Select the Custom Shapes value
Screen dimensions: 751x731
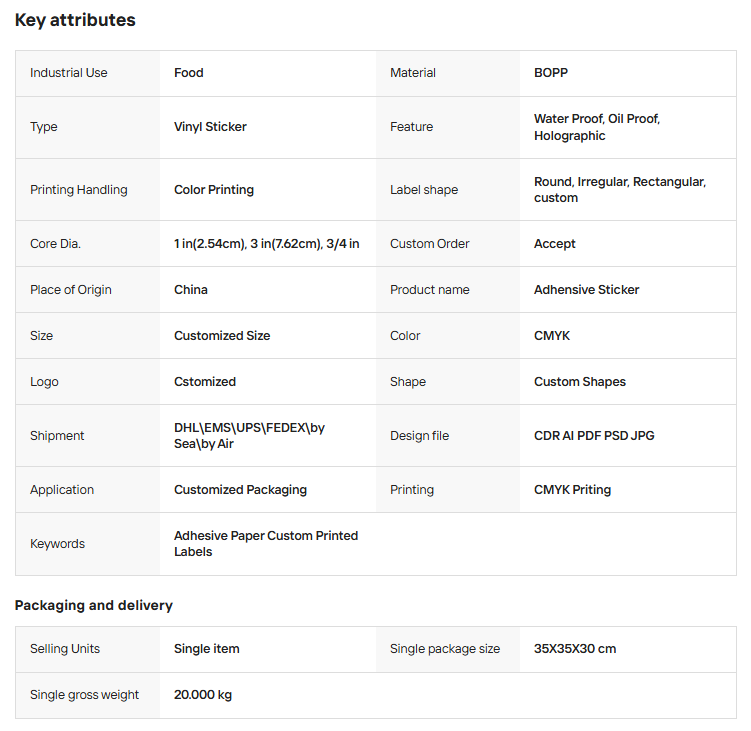coord(579,382)
